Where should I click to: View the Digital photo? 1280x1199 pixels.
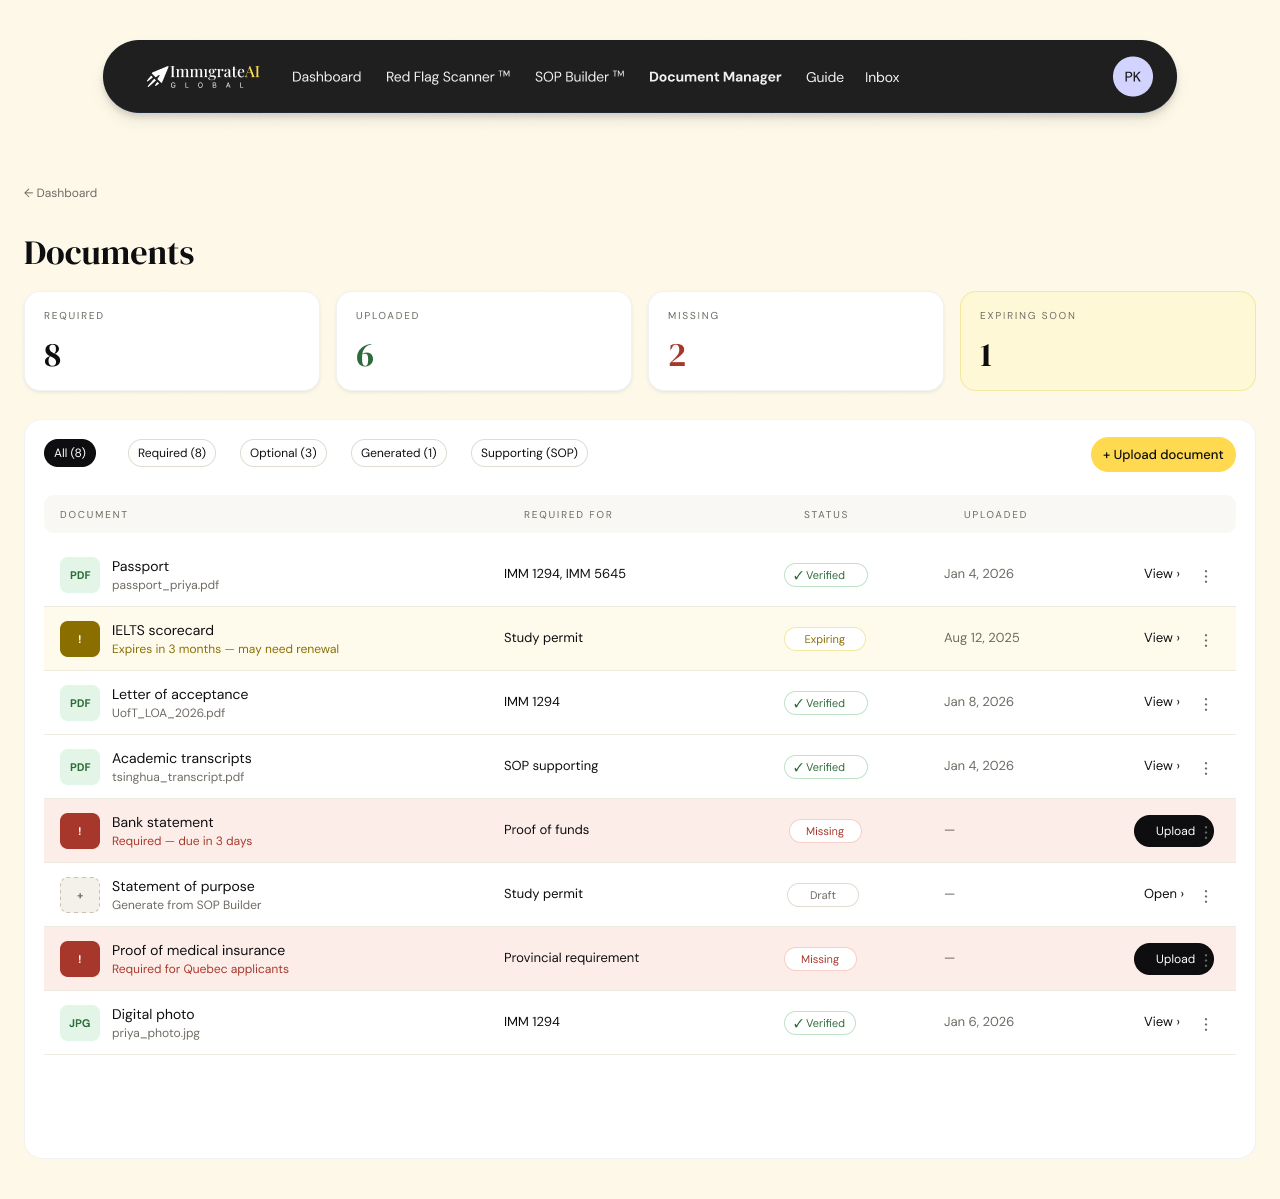(x=1162, y=1022)
